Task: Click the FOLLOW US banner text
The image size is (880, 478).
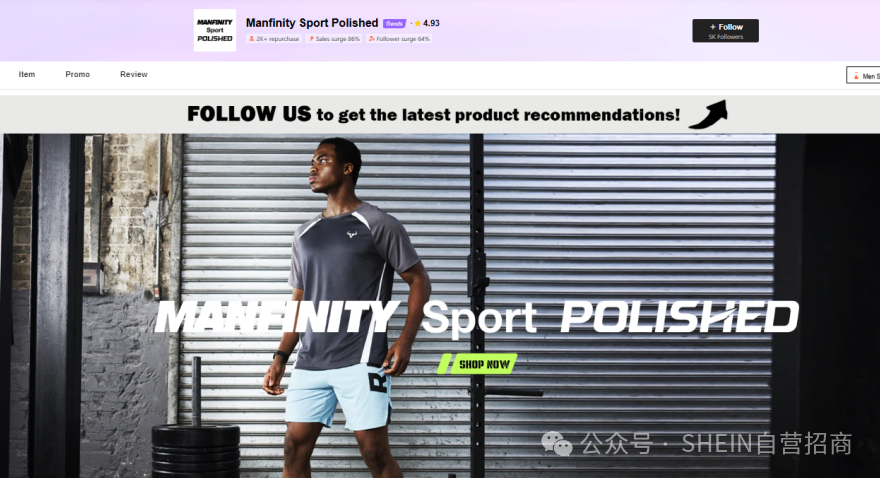Action: point(433,114)
